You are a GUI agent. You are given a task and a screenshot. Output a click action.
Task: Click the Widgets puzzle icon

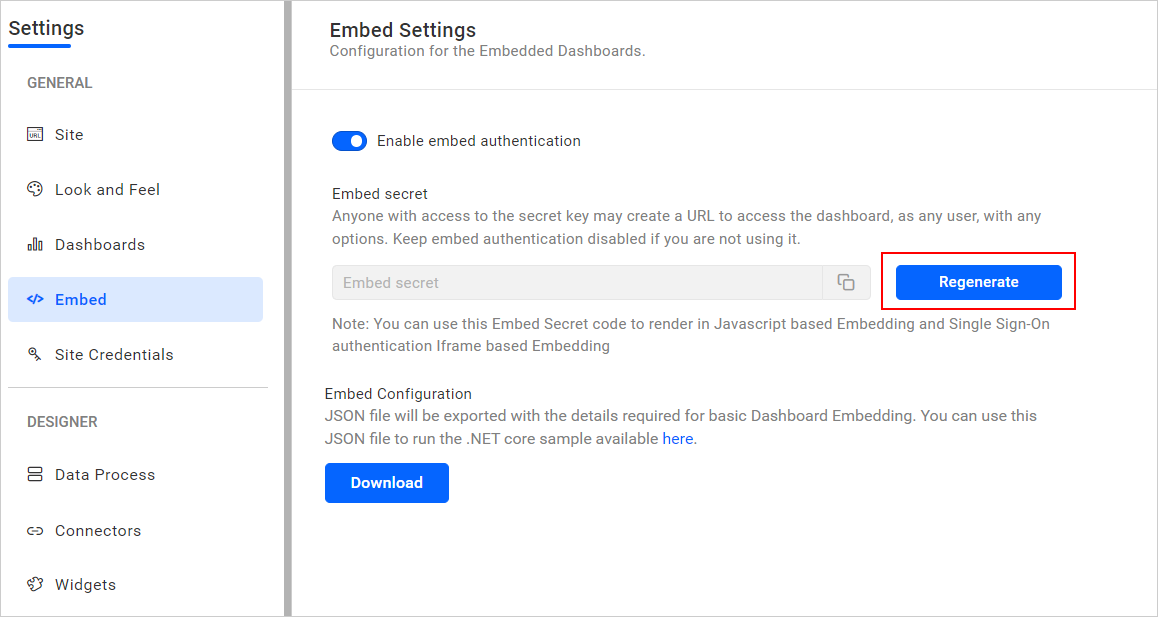(35, 585)
